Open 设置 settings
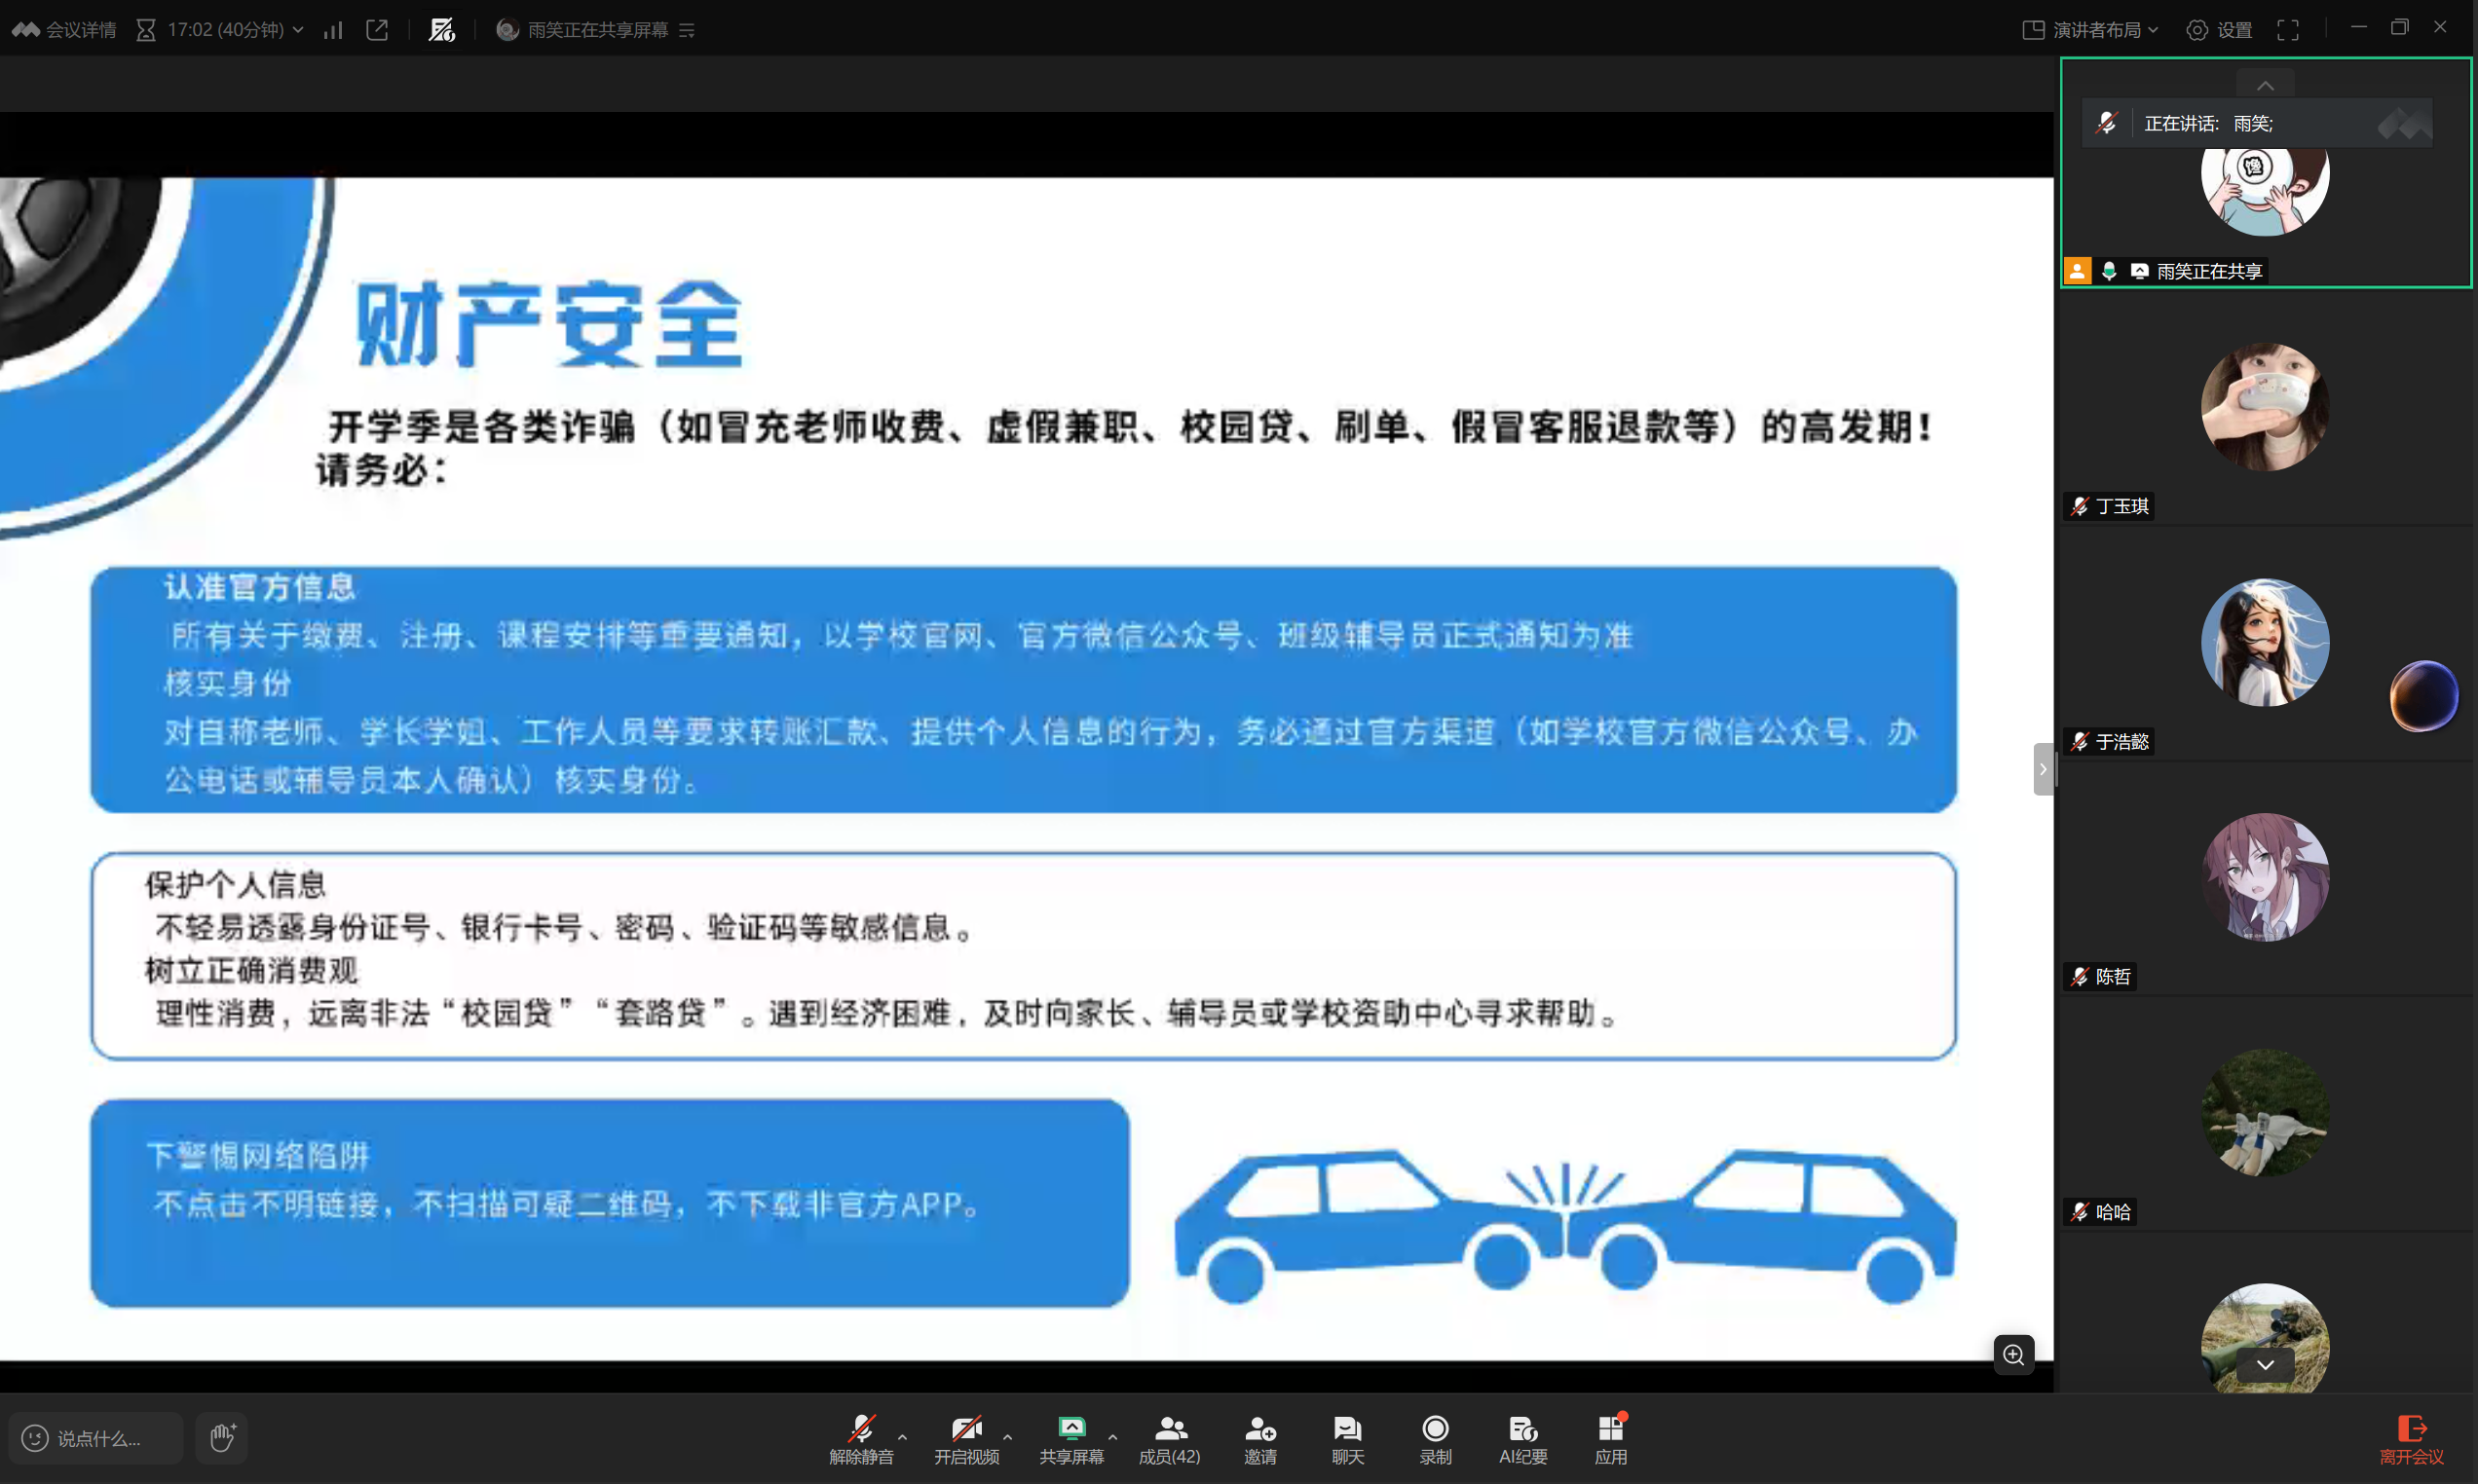 pos(2220,30)
